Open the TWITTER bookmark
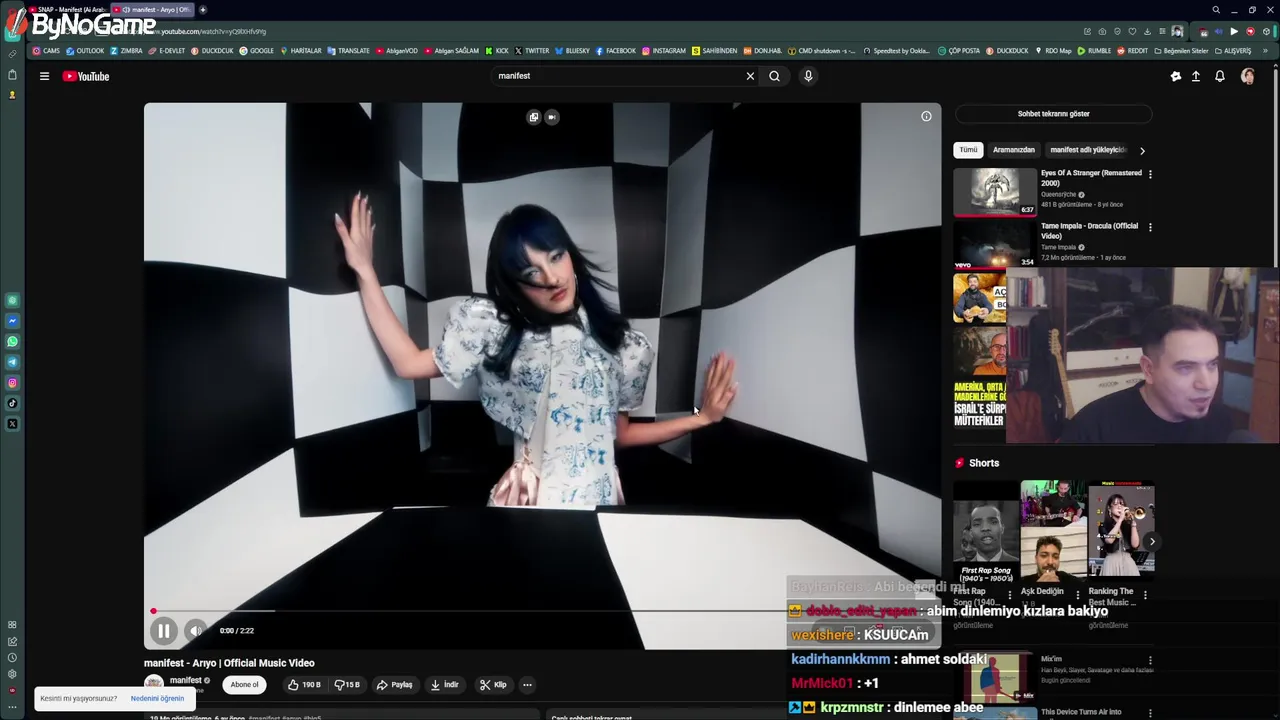Screen dimensions: 1280x720 tap(531, 51)
